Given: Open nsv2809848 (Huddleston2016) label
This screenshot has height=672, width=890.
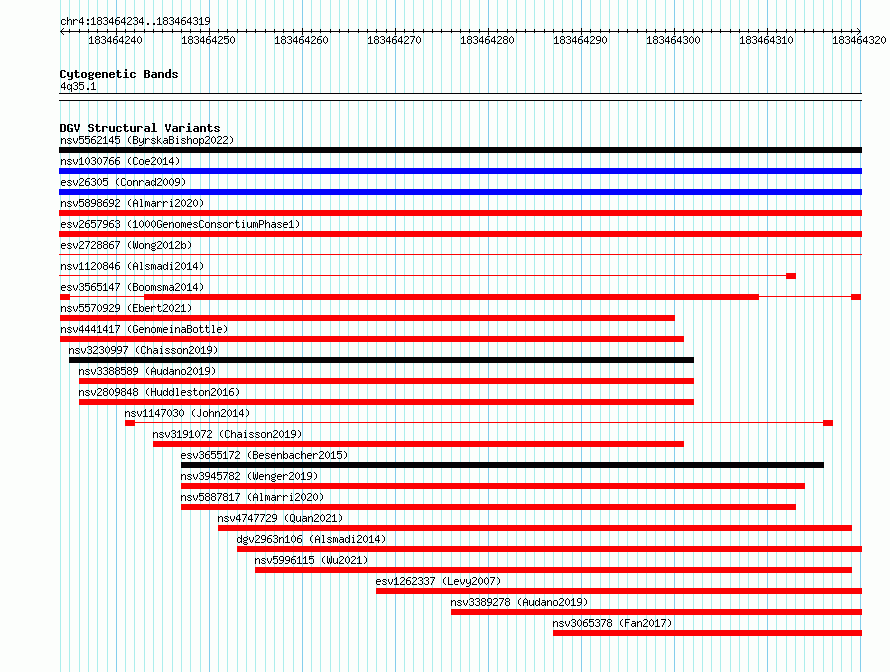Looking at the screenshot, I should [x=159, y=392].
